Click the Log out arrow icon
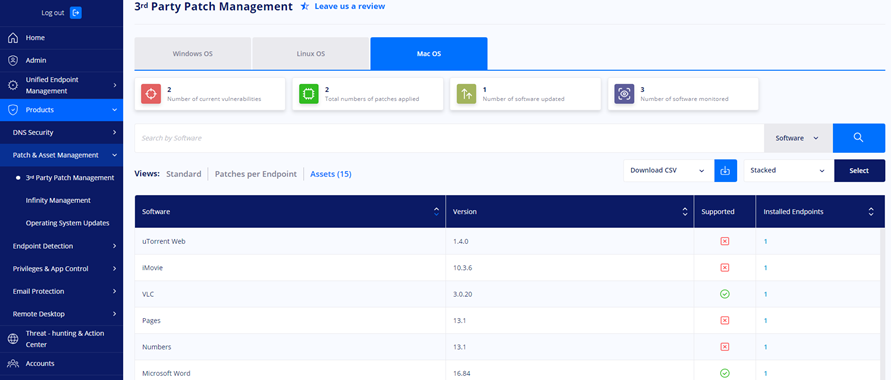This screenshot has height=380, width=891. click(76, 12)
